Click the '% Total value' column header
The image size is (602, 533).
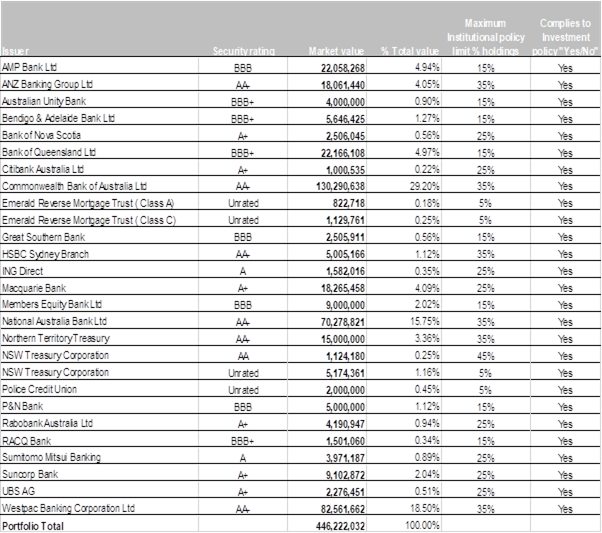pyautogui.click(x=410, y=51)
